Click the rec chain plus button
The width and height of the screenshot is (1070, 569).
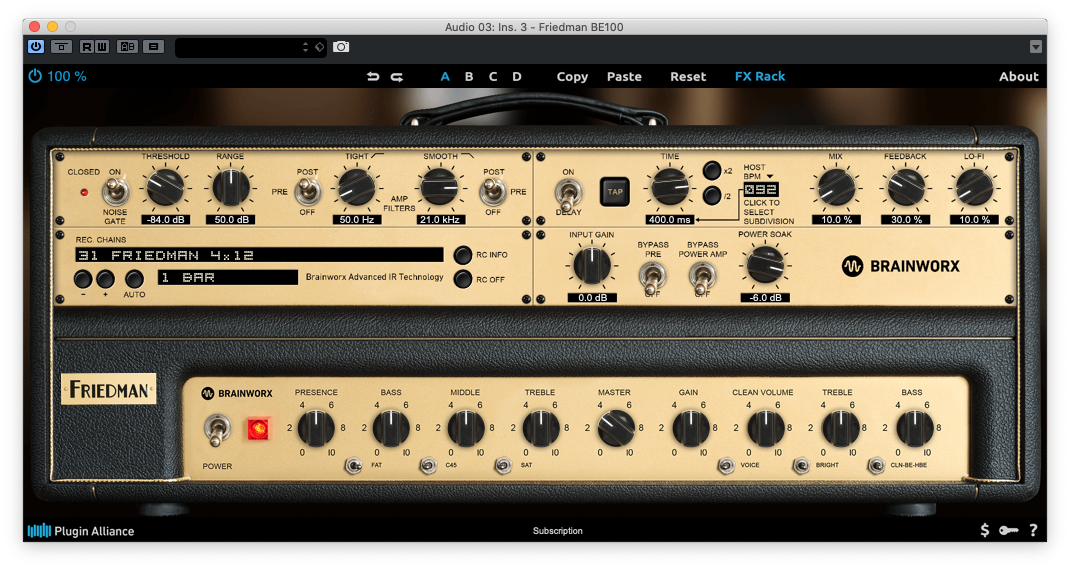point(105,278)
